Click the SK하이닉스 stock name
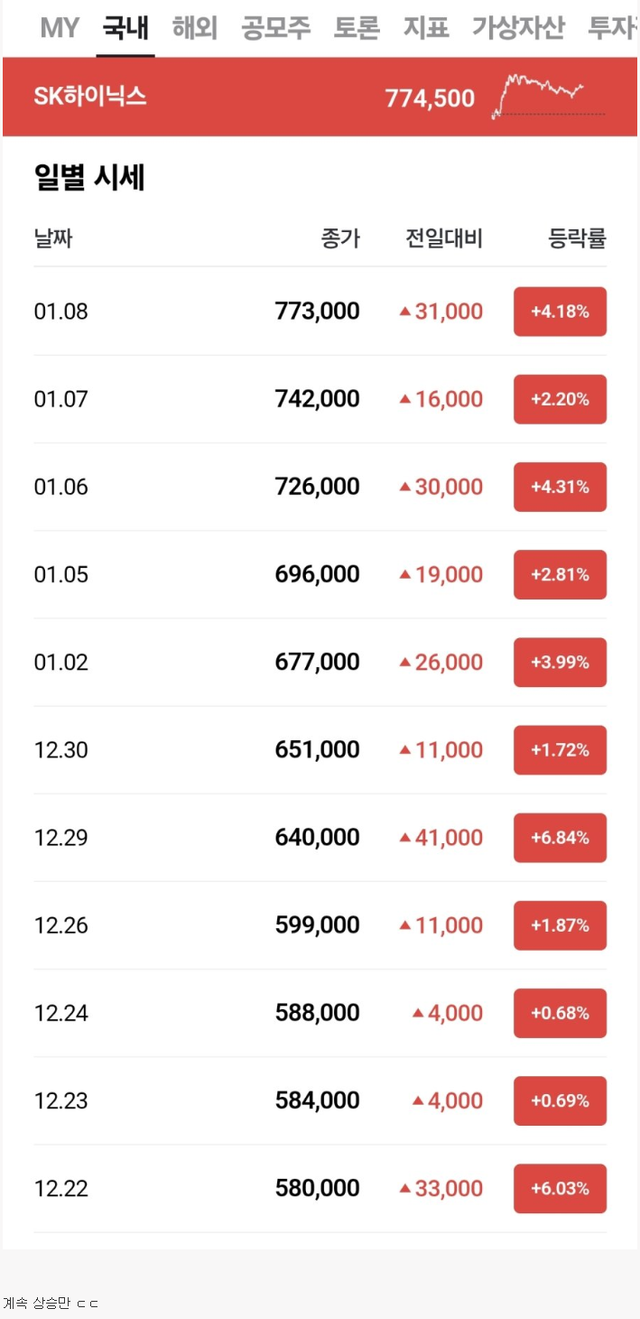 click(90, 97)
